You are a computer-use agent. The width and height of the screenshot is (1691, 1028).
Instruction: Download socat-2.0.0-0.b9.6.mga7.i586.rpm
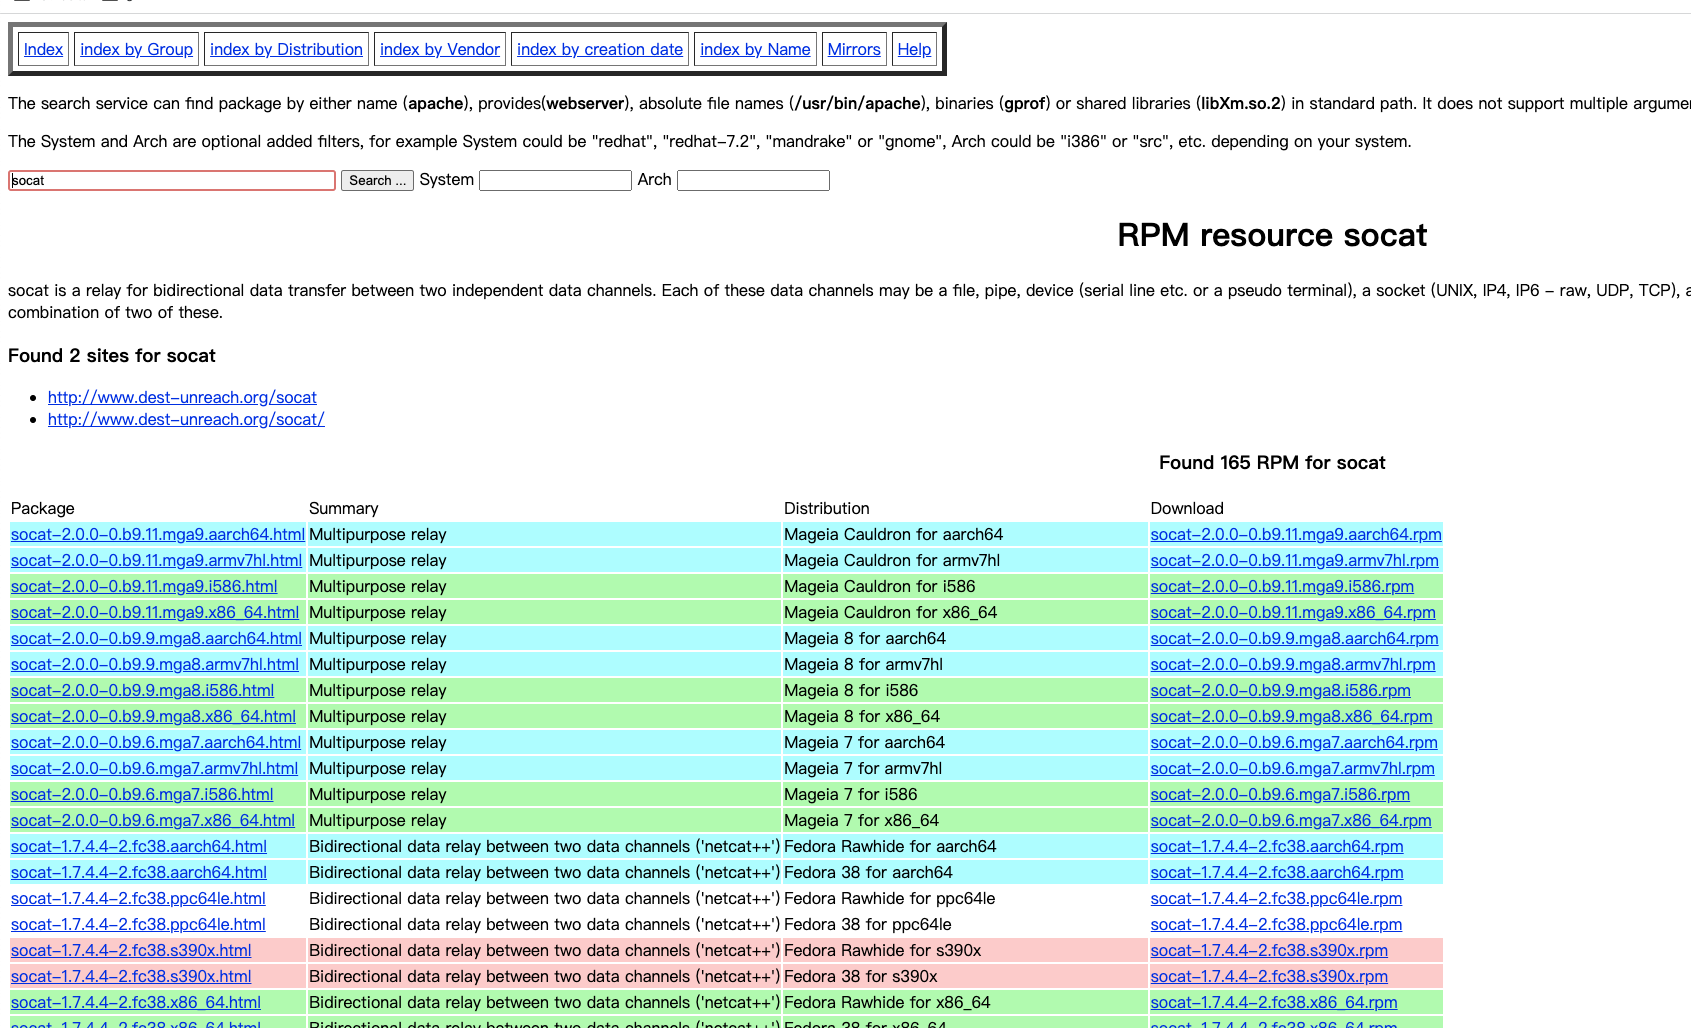coord(1280,794)
